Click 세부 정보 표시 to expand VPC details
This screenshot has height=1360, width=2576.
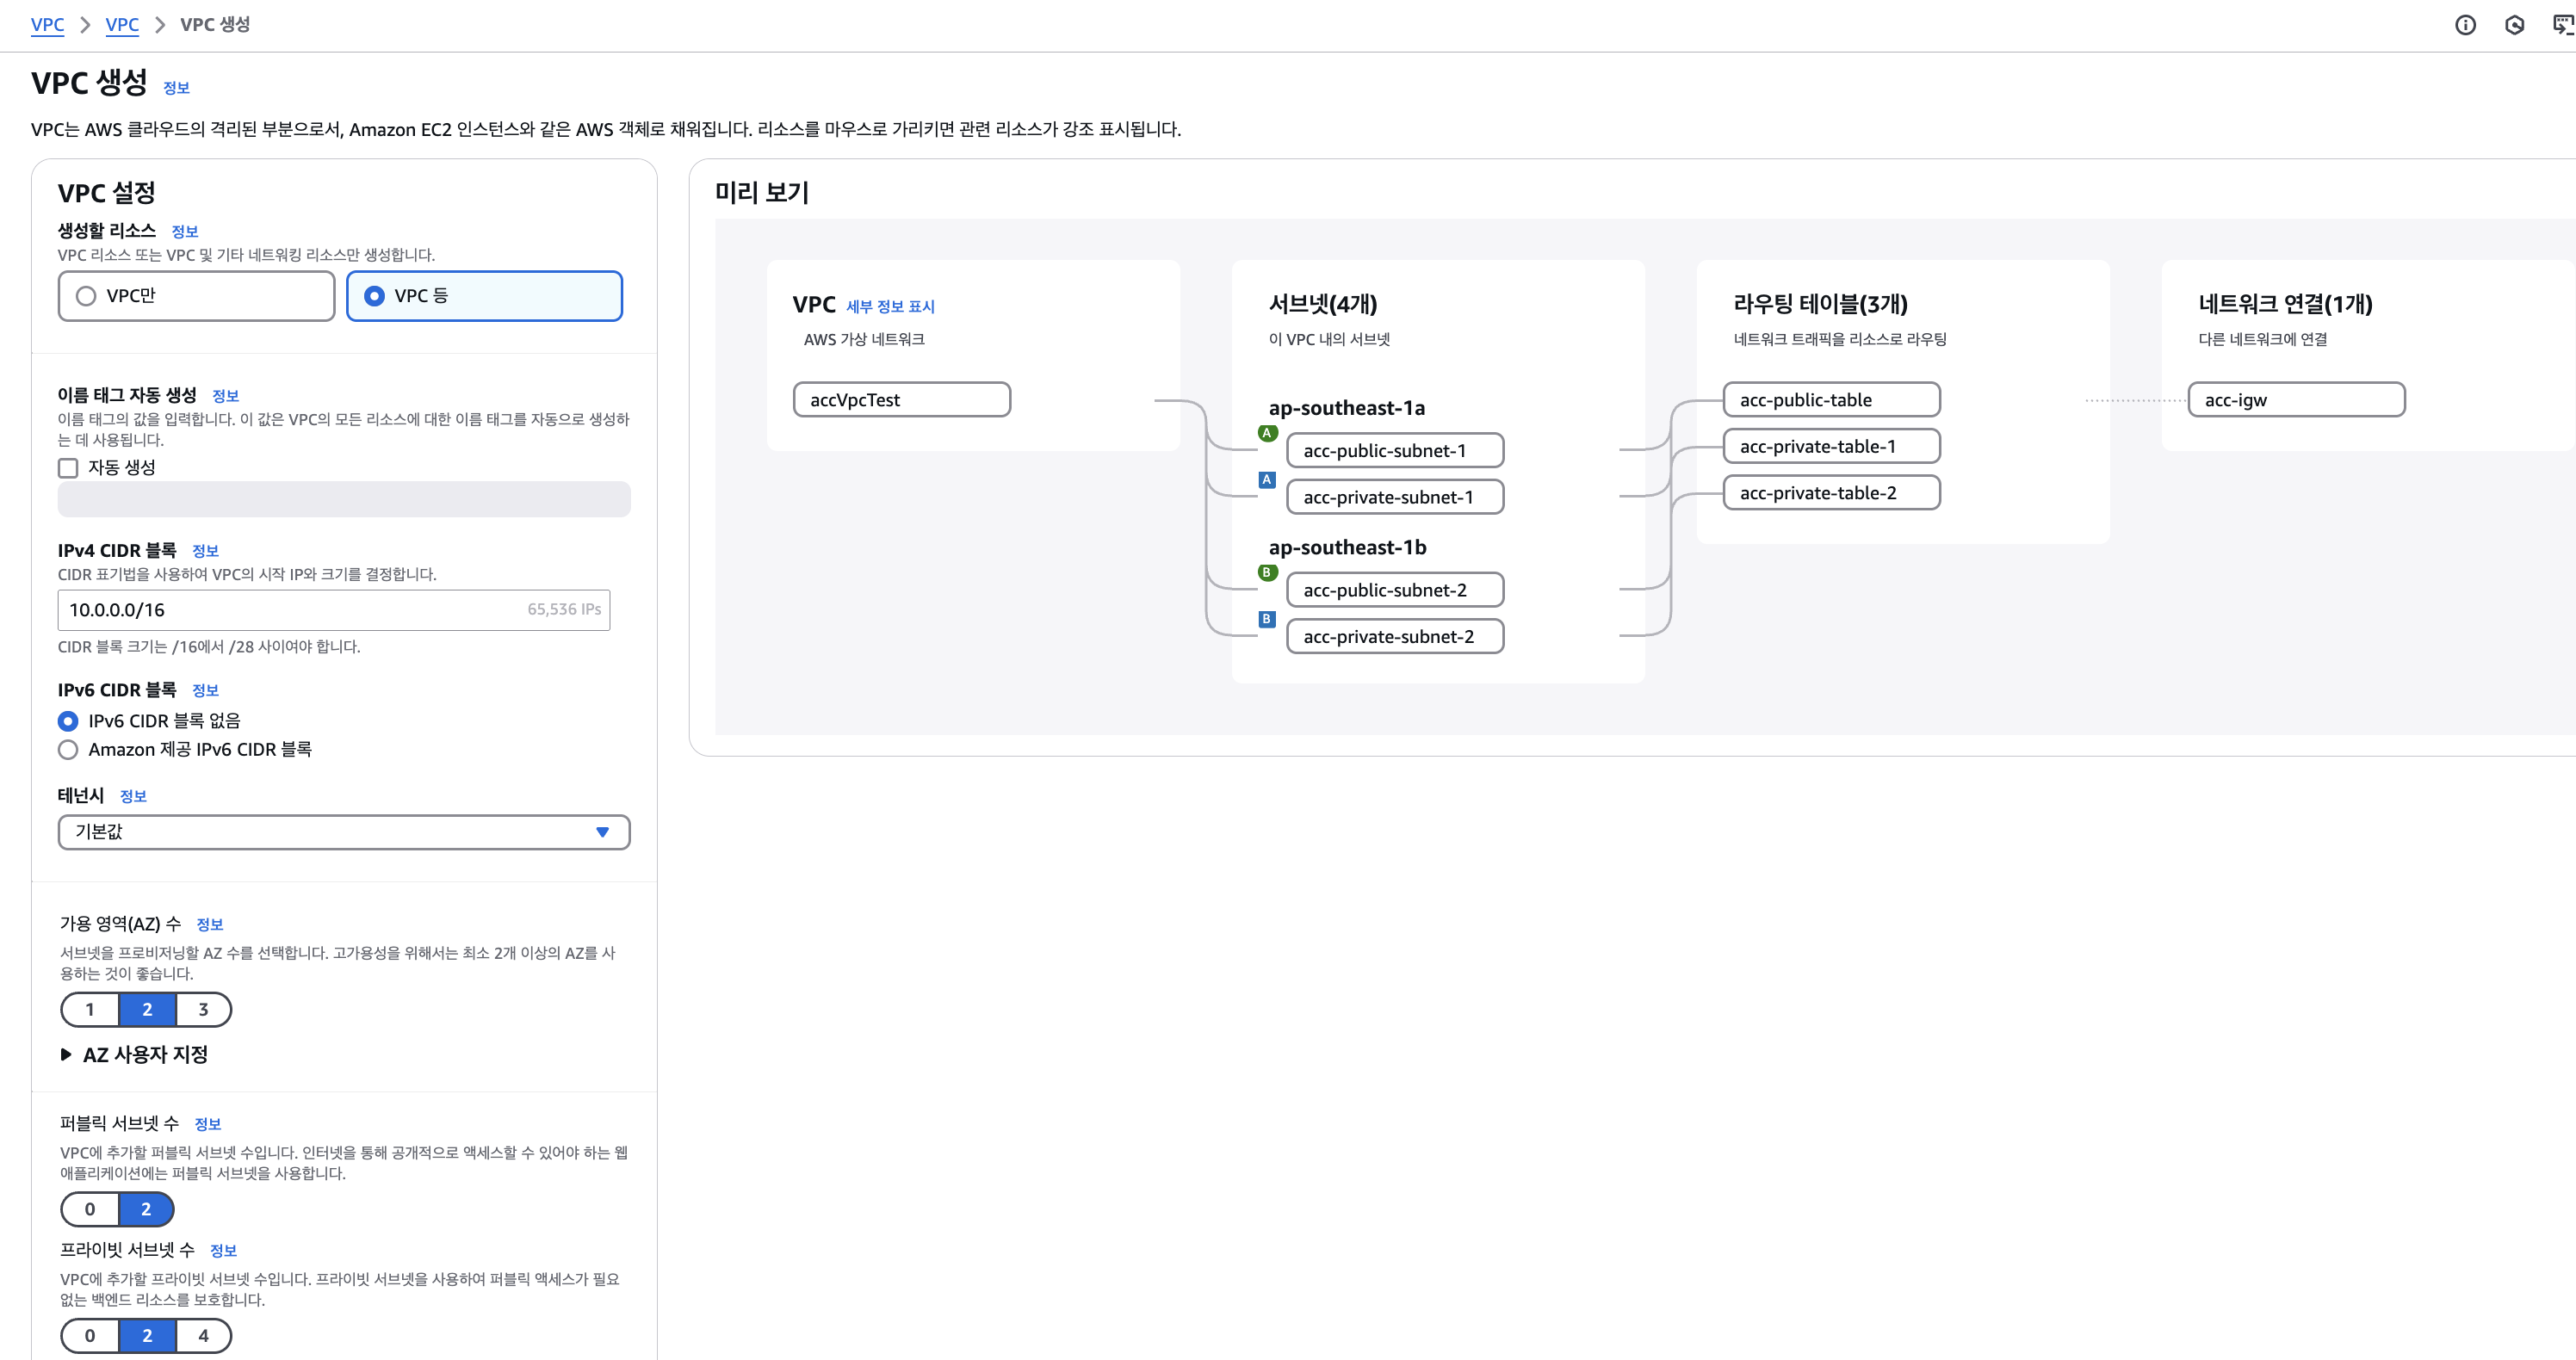[x=890, y=306]
